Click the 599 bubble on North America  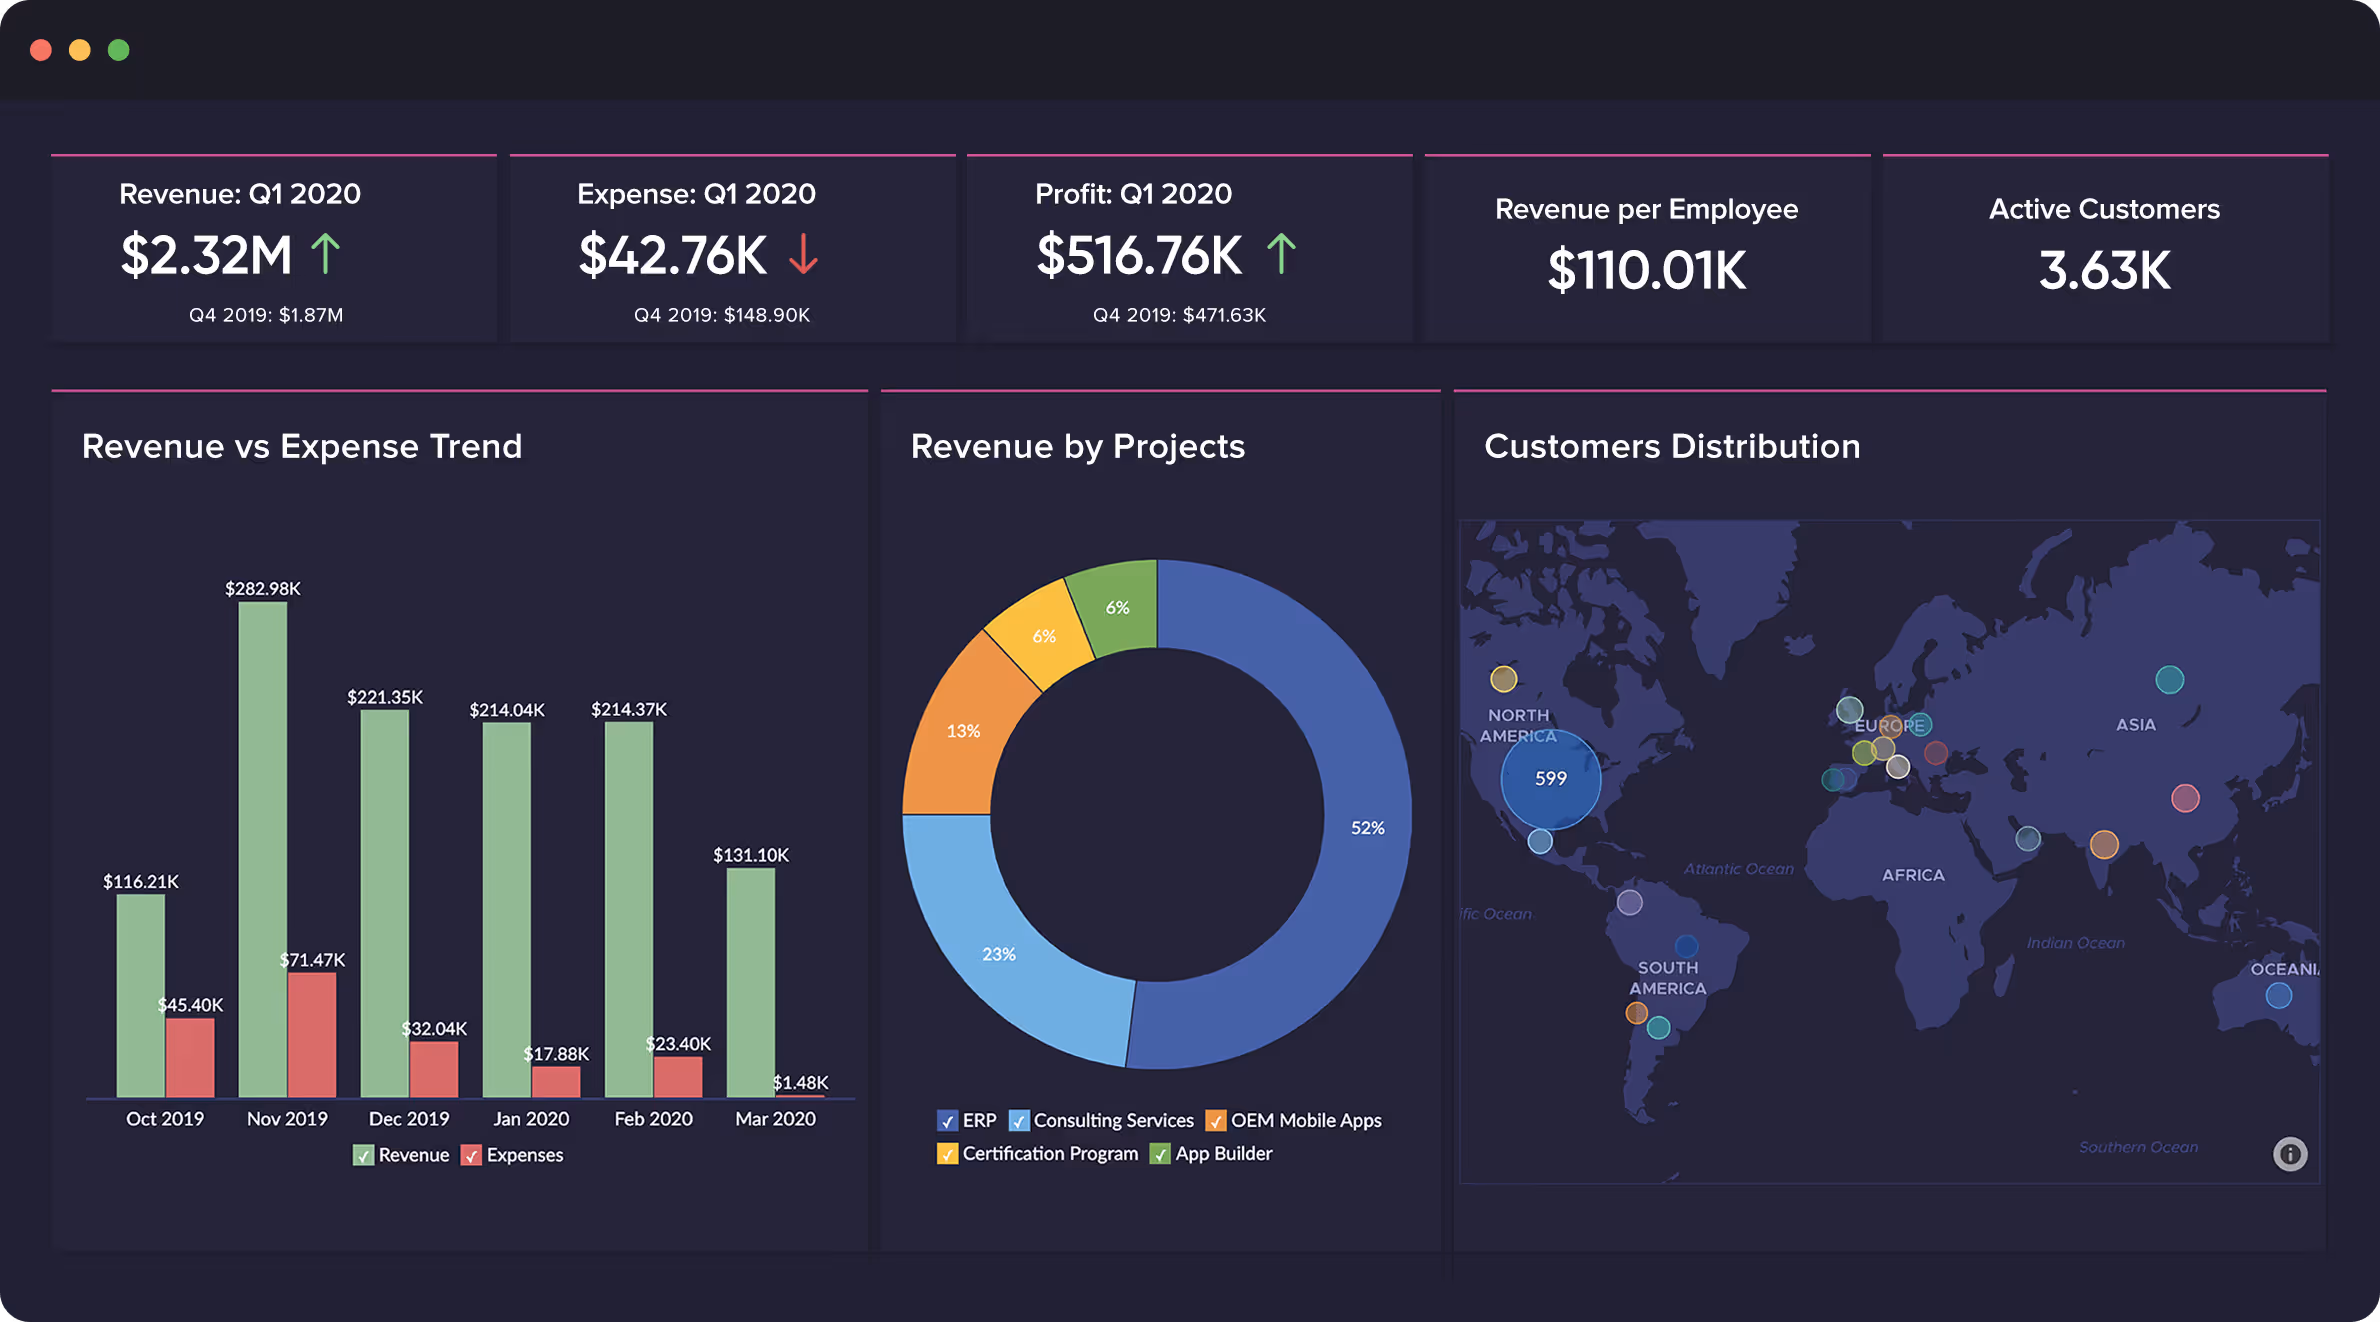[x=1550, y=778]
